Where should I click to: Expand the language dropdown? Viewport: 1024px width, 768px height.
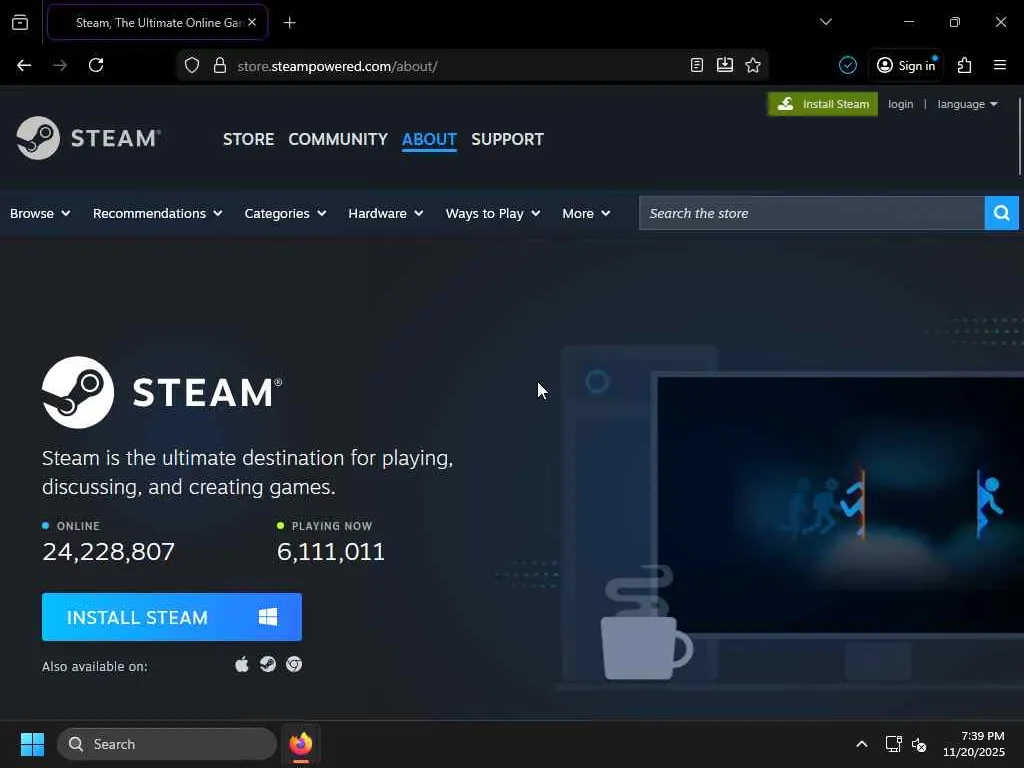967,104
